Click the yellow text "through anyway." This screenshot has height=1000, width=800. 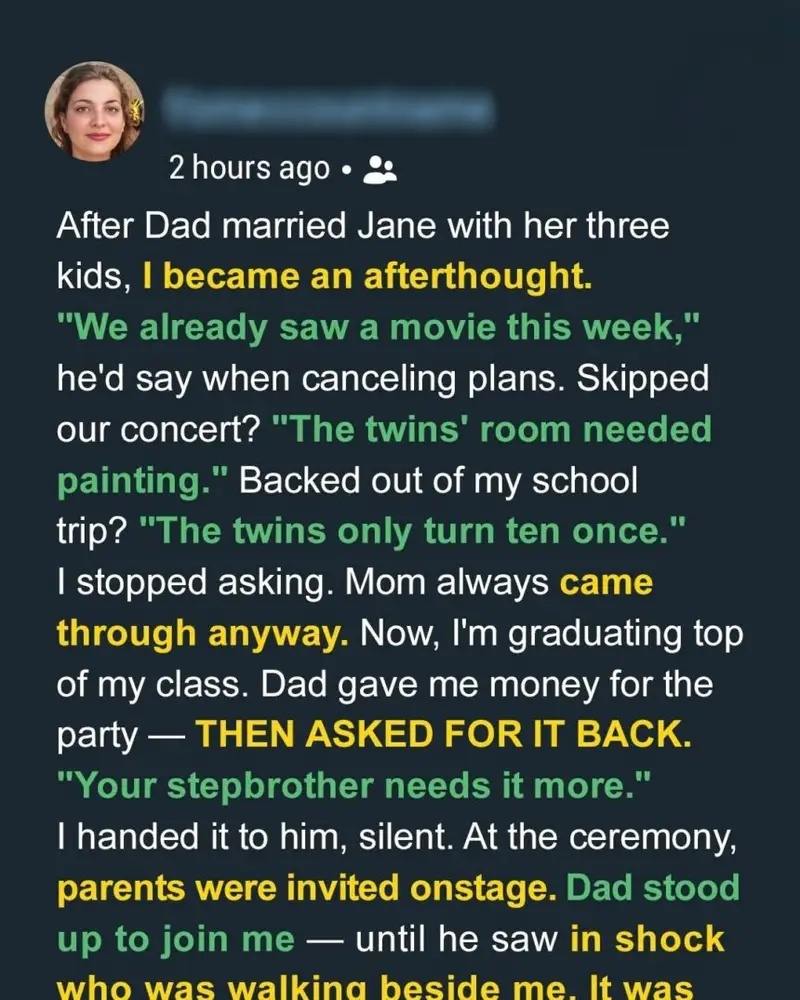tap(203, 633)
